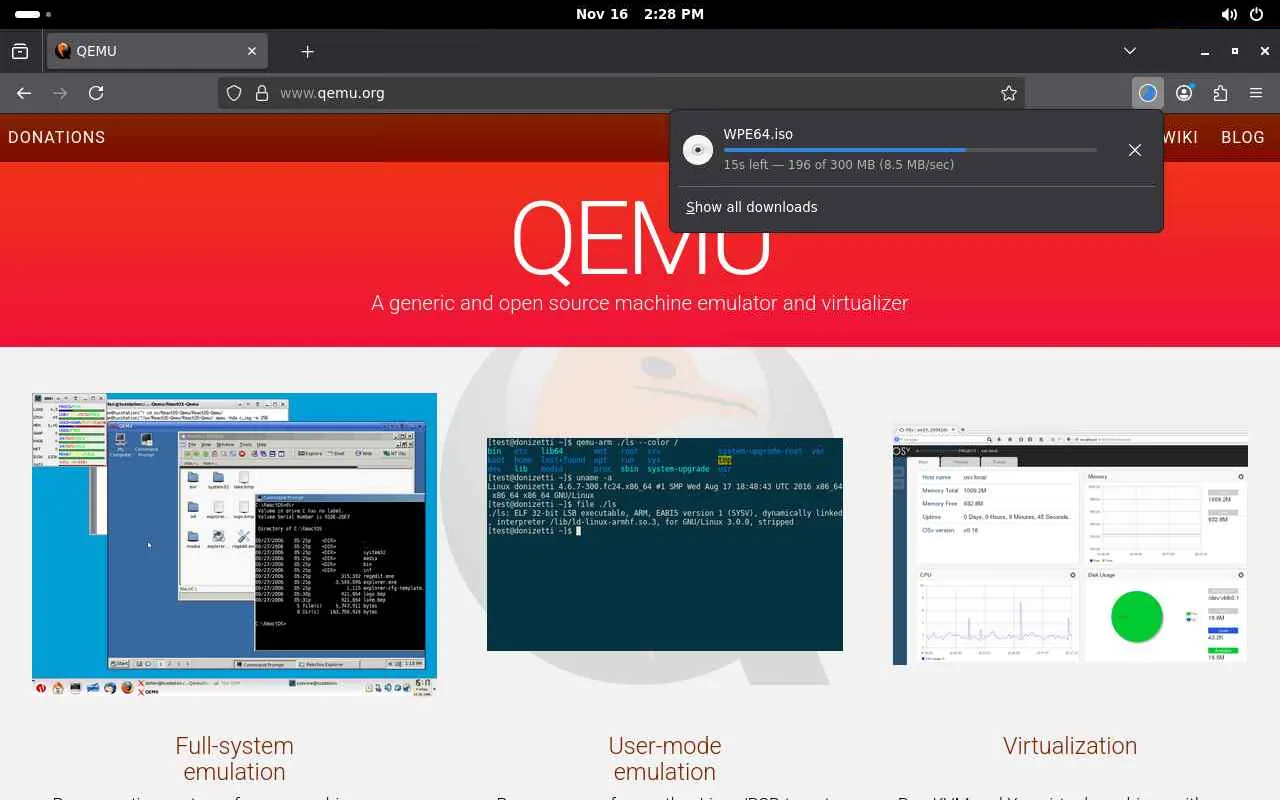1280x800 pixels.
Task: Go back to the previous page
Action: 24,93
